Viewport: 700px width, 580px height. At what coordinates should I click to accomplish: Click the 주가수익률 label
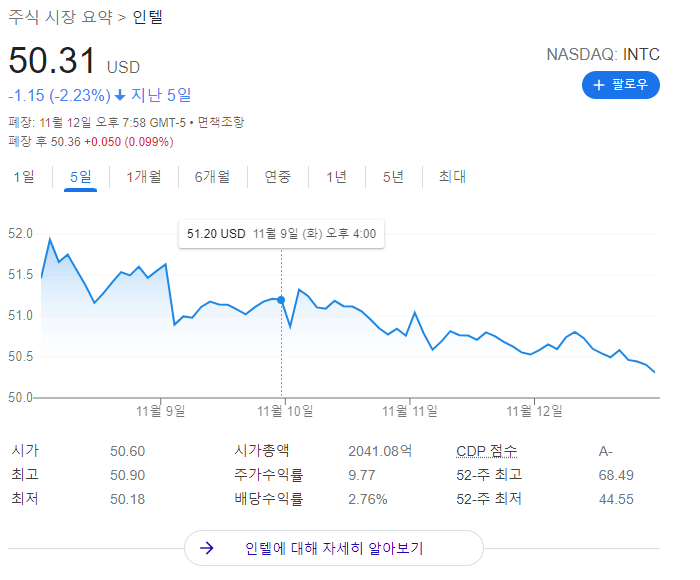(x=268, y=475)
